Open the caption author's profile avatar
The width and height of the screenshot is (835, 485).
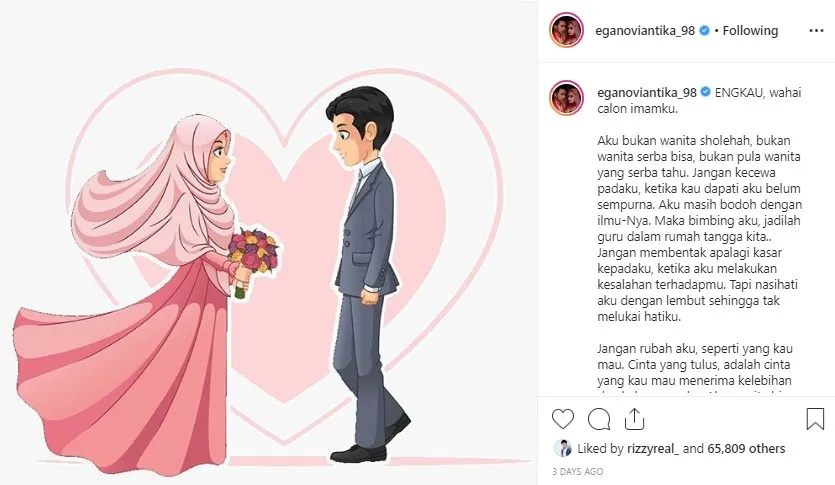pyautogui.click(x=566, y=98)
